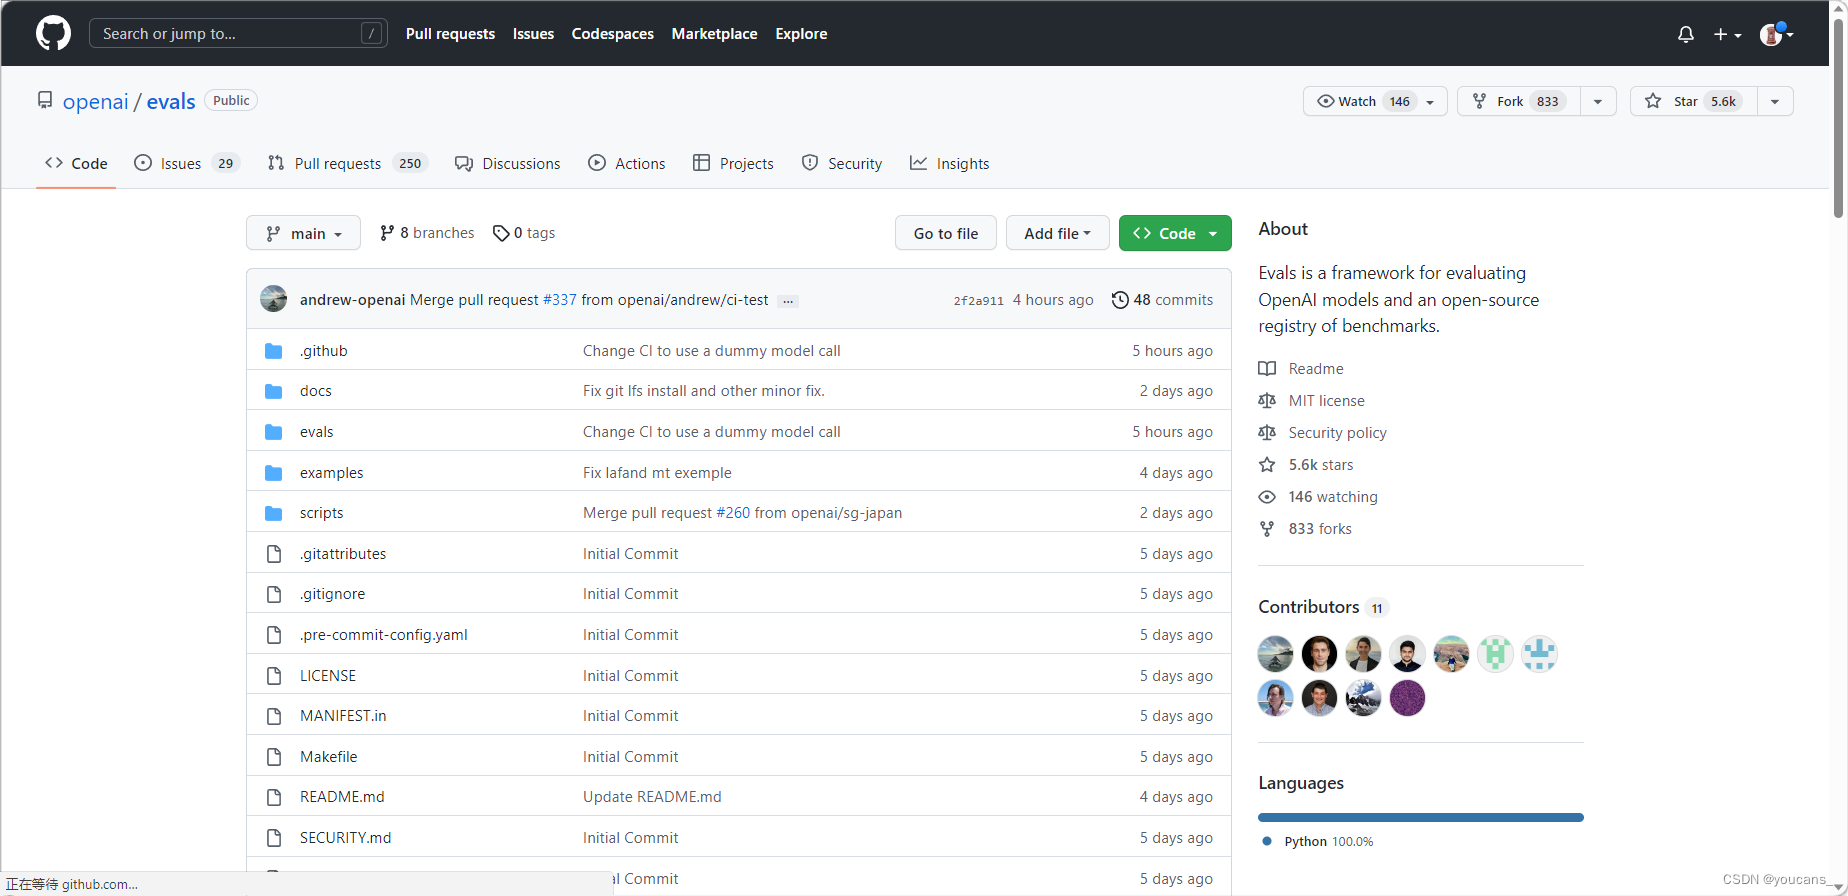Click andrew-openai's commit author avatar
Screen dimensions: 1848x896
pos(274,299)
